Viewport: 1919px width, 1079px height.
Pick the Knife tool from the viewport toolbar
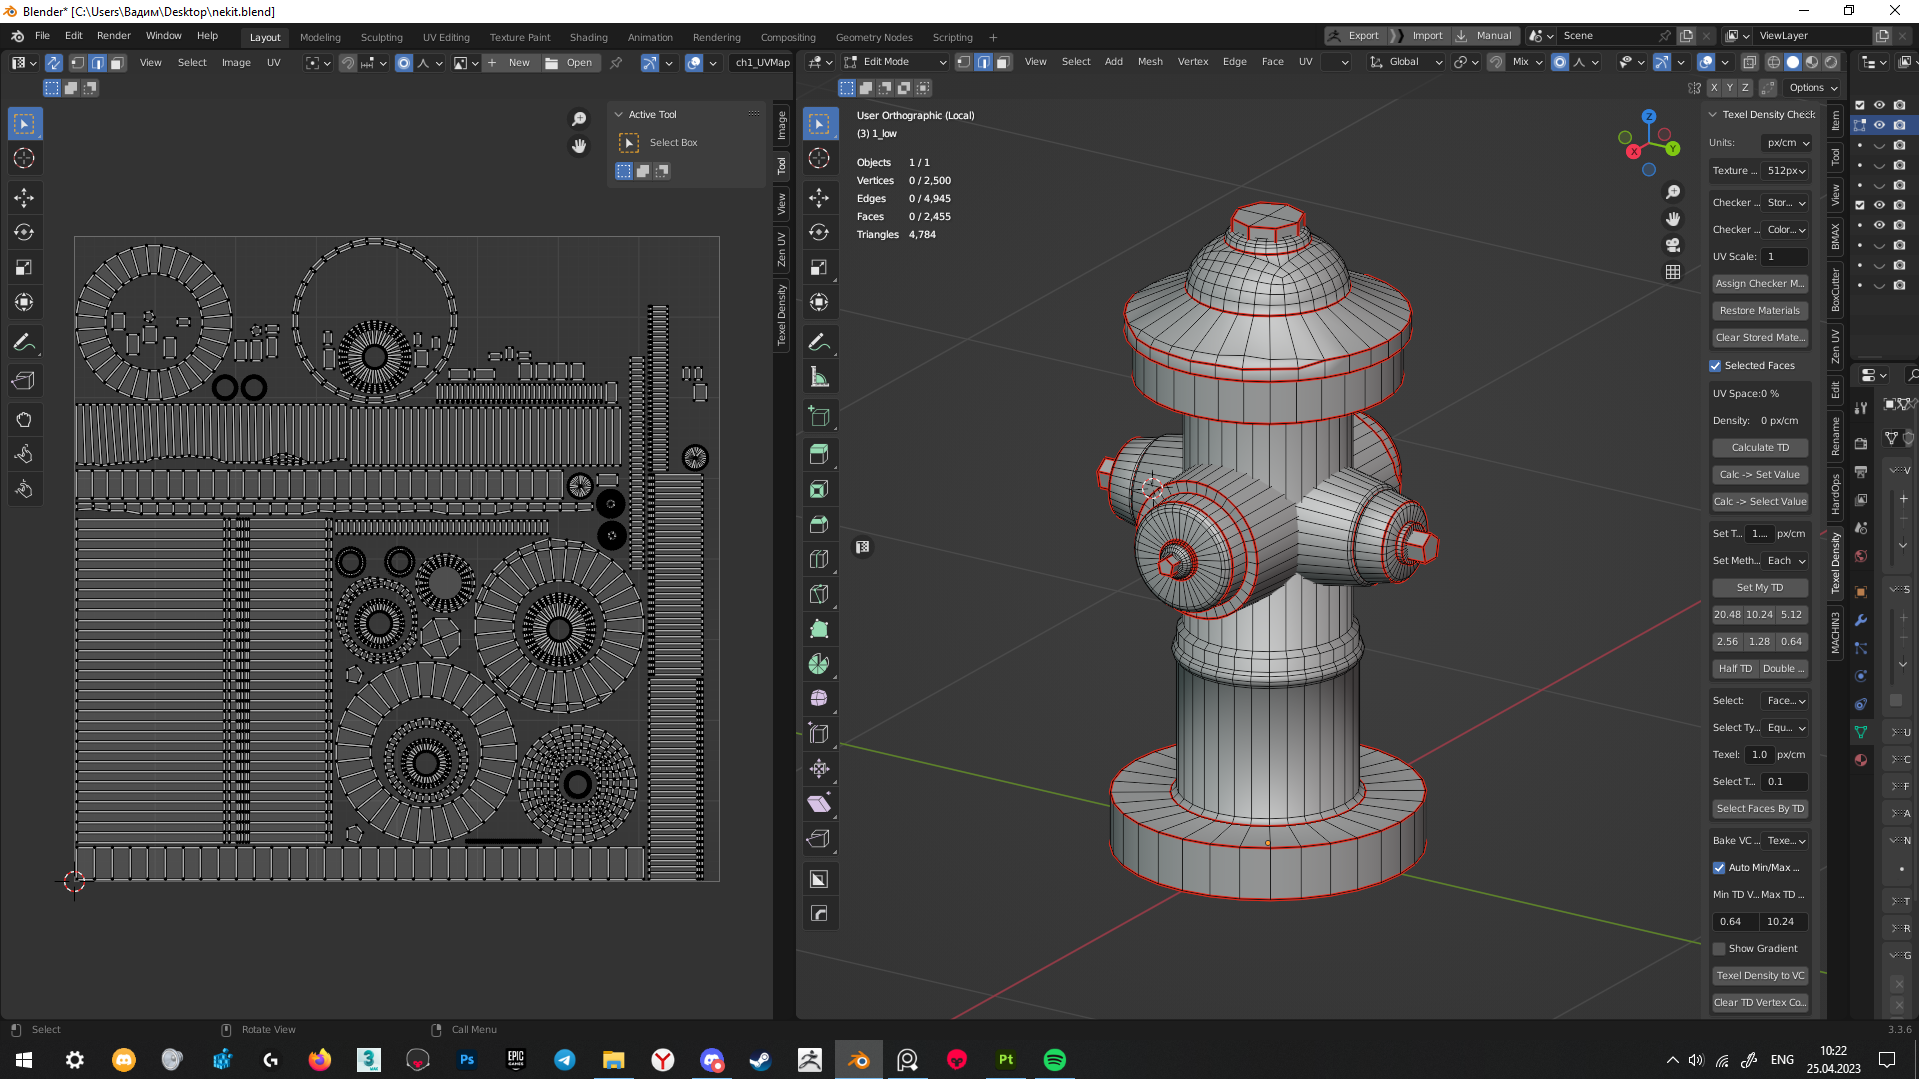tap(820, 594)
